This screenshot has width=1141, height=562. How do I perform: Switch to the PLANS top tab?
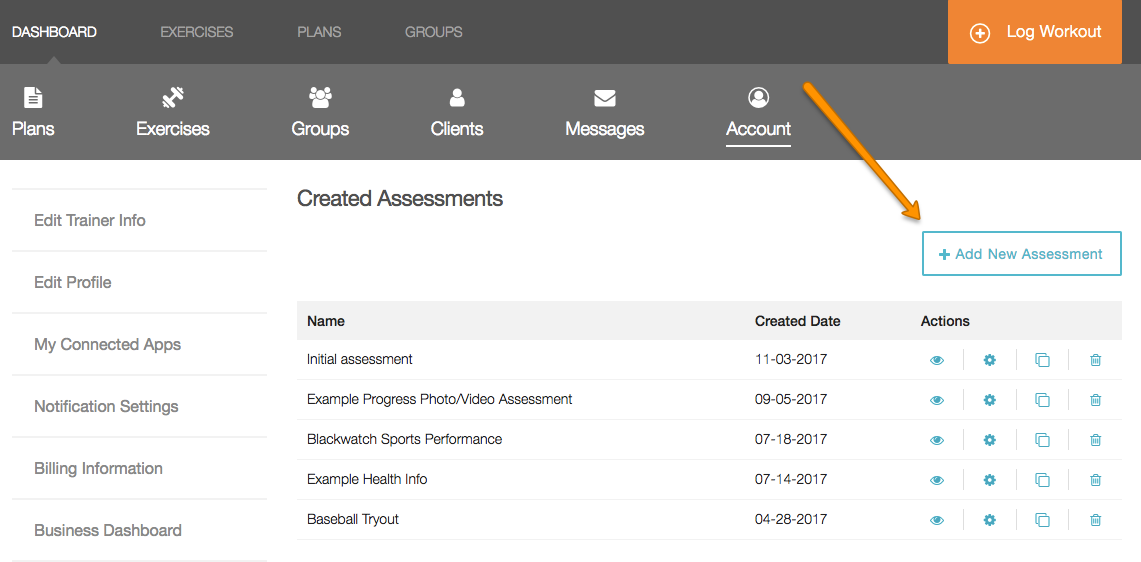319,32
